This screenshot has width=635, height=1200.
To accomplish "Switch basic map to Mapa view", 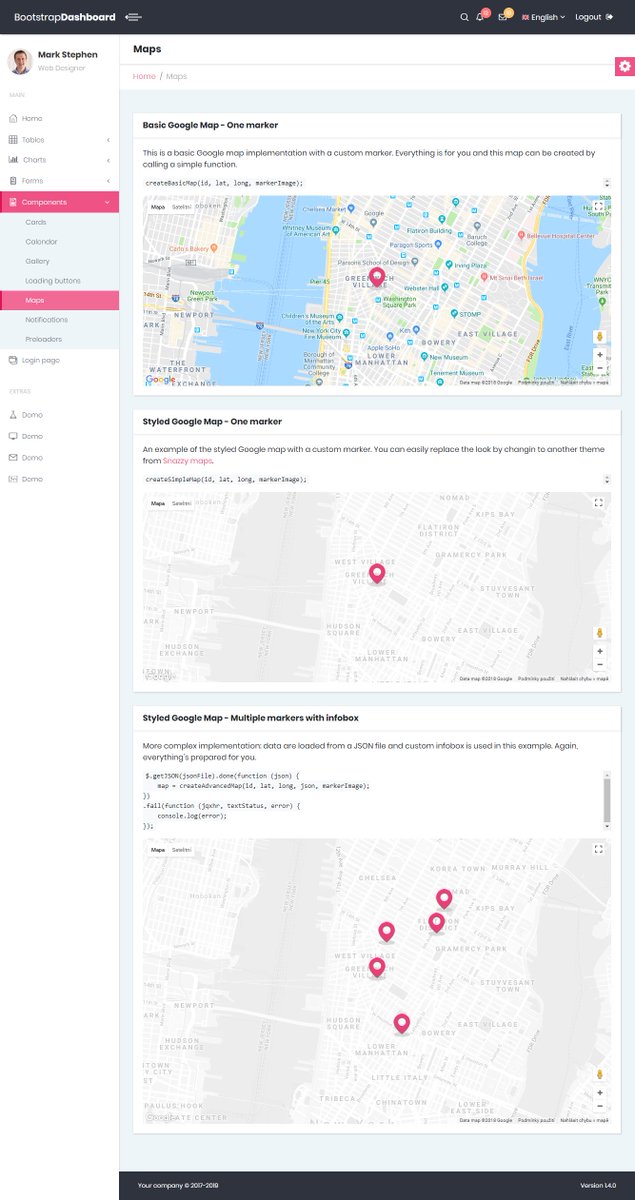I will (158, 206).
